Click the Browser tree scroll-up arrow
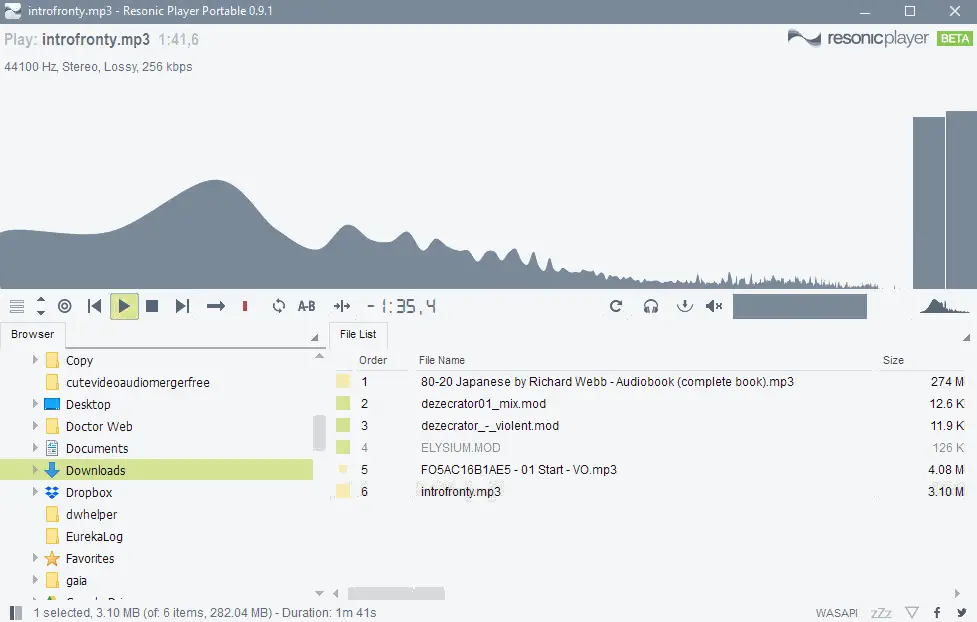The image size is (977, 622). [x=319, y=356]
